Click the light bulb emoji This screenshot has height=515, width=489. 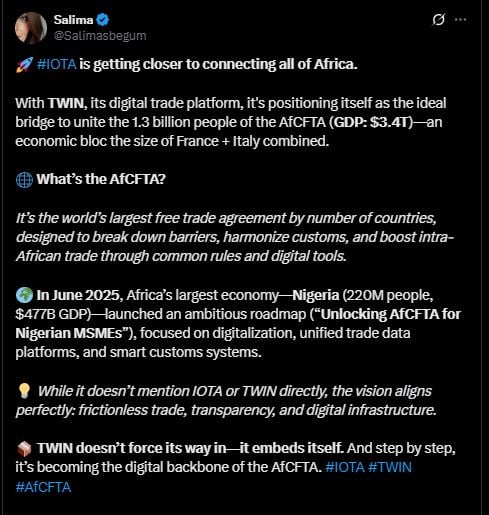24,391
